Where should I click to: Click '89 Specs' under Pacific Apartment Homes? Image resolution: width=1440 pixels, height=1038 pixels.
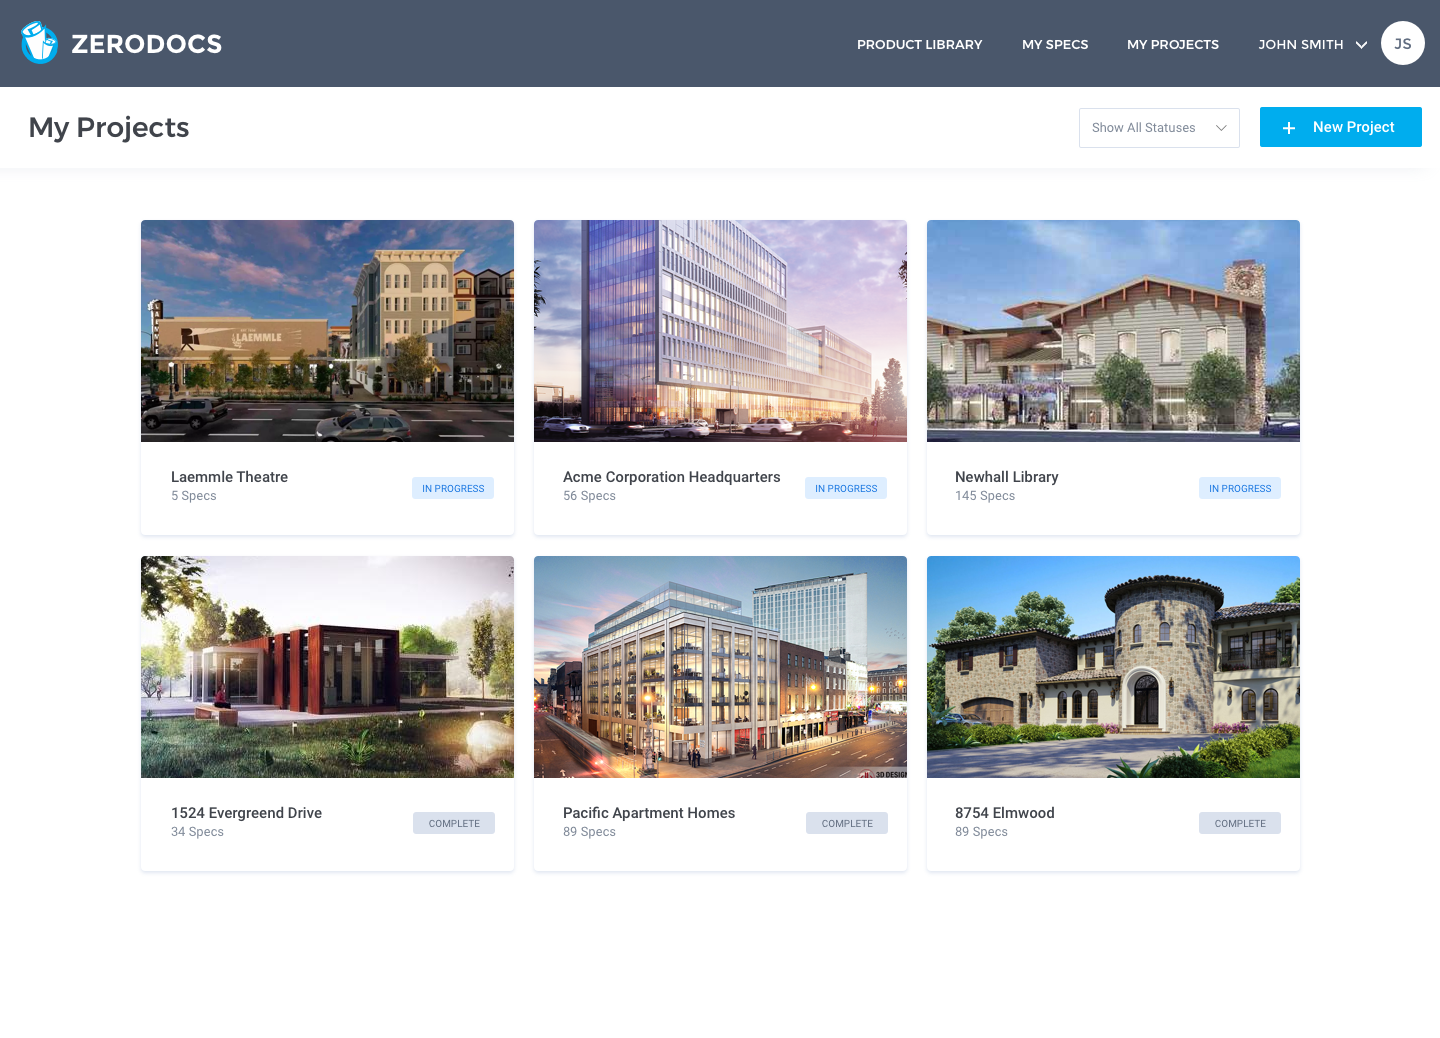[589, 832]
